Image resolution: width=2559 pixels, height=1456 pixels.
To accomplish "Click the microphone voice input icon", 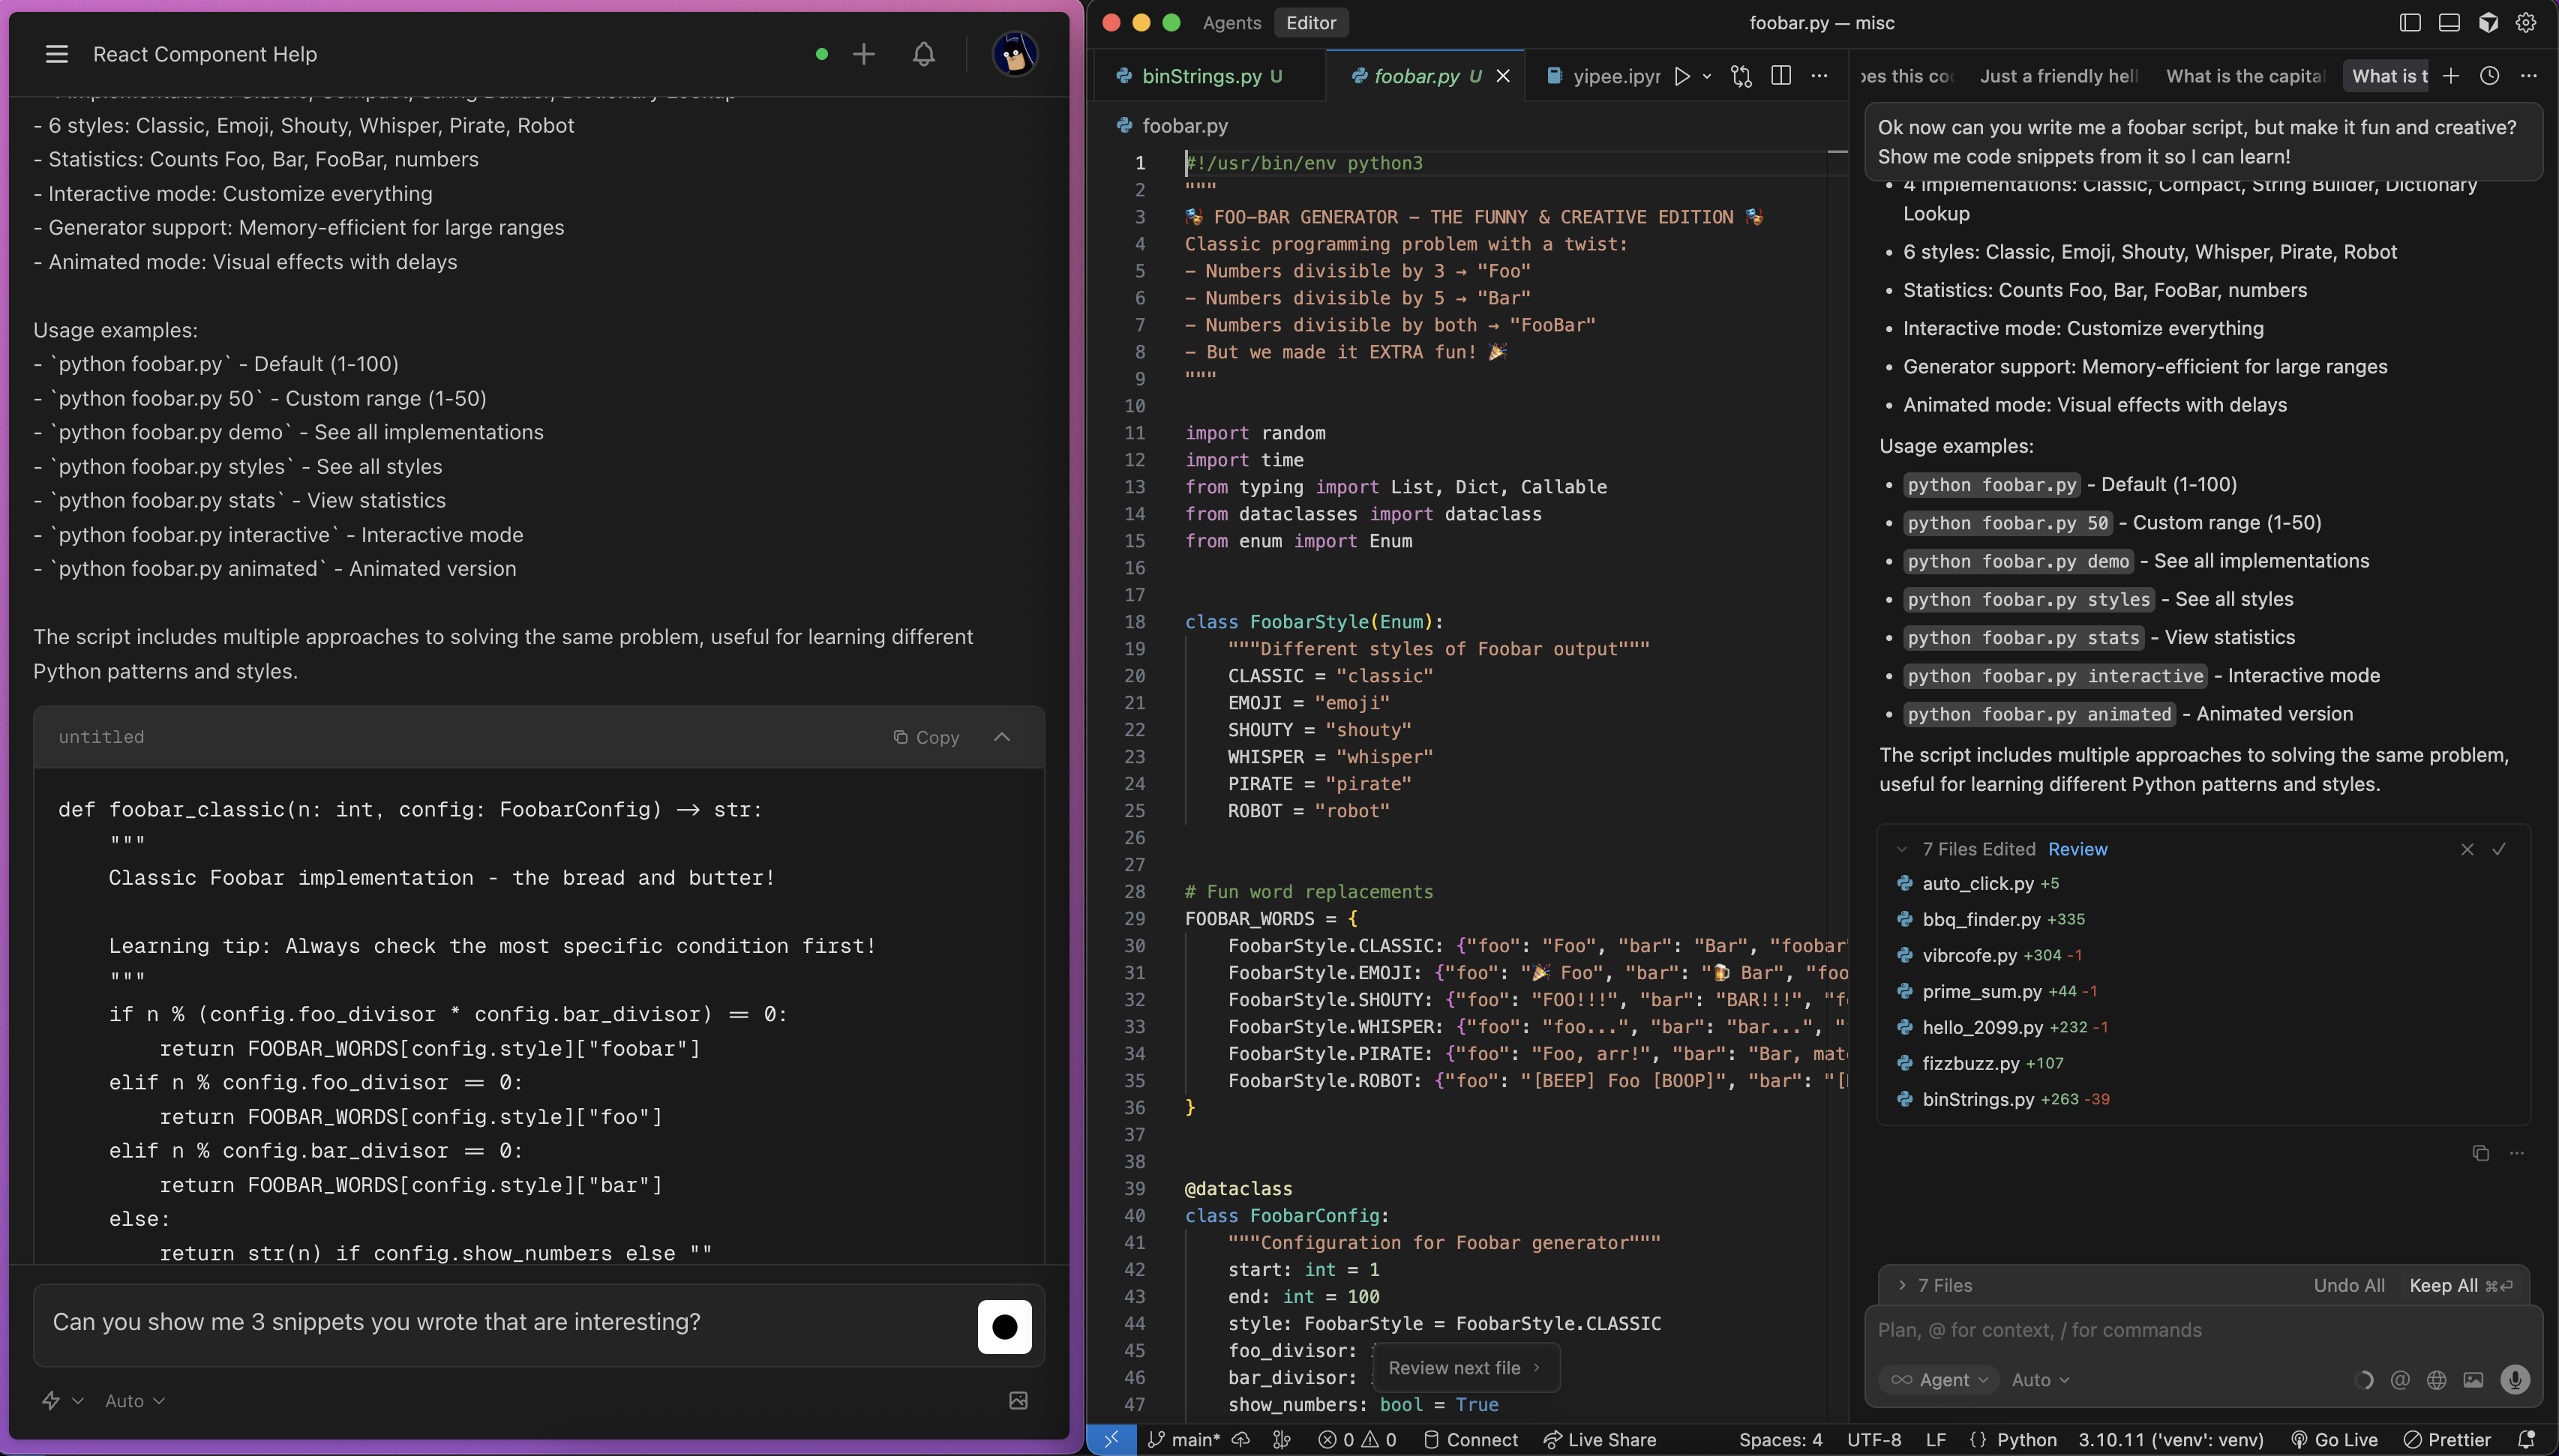I will tap(2514, 1380).
